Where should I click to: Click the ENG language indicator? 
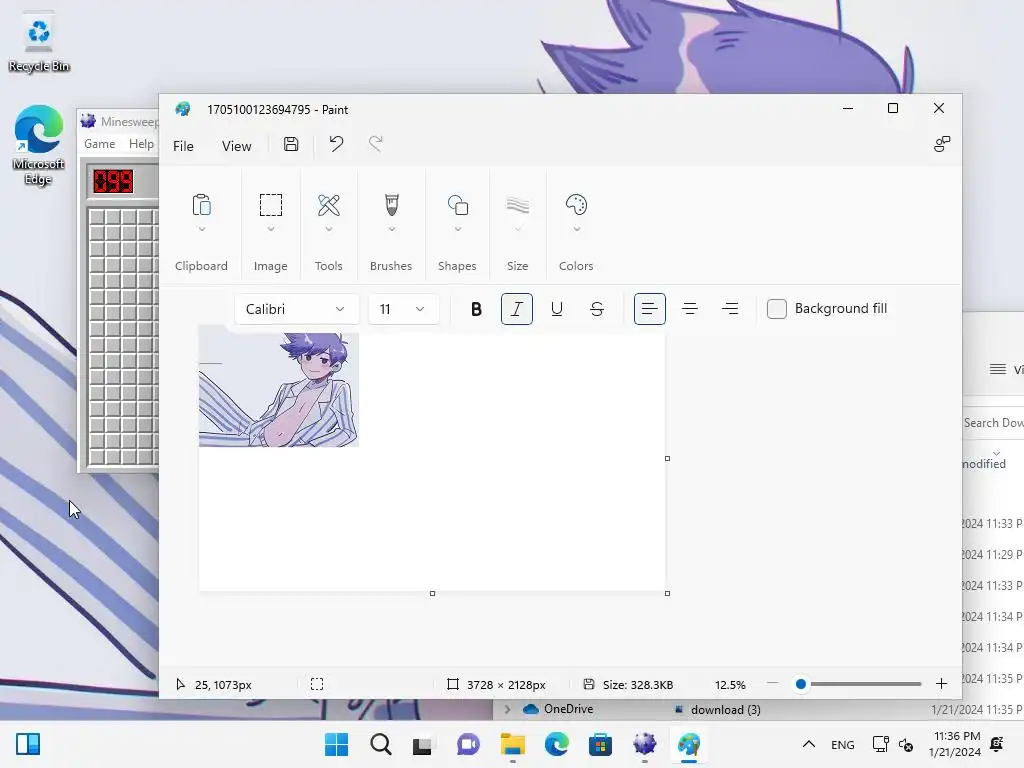pyautogui.click(x=842, y=744)
